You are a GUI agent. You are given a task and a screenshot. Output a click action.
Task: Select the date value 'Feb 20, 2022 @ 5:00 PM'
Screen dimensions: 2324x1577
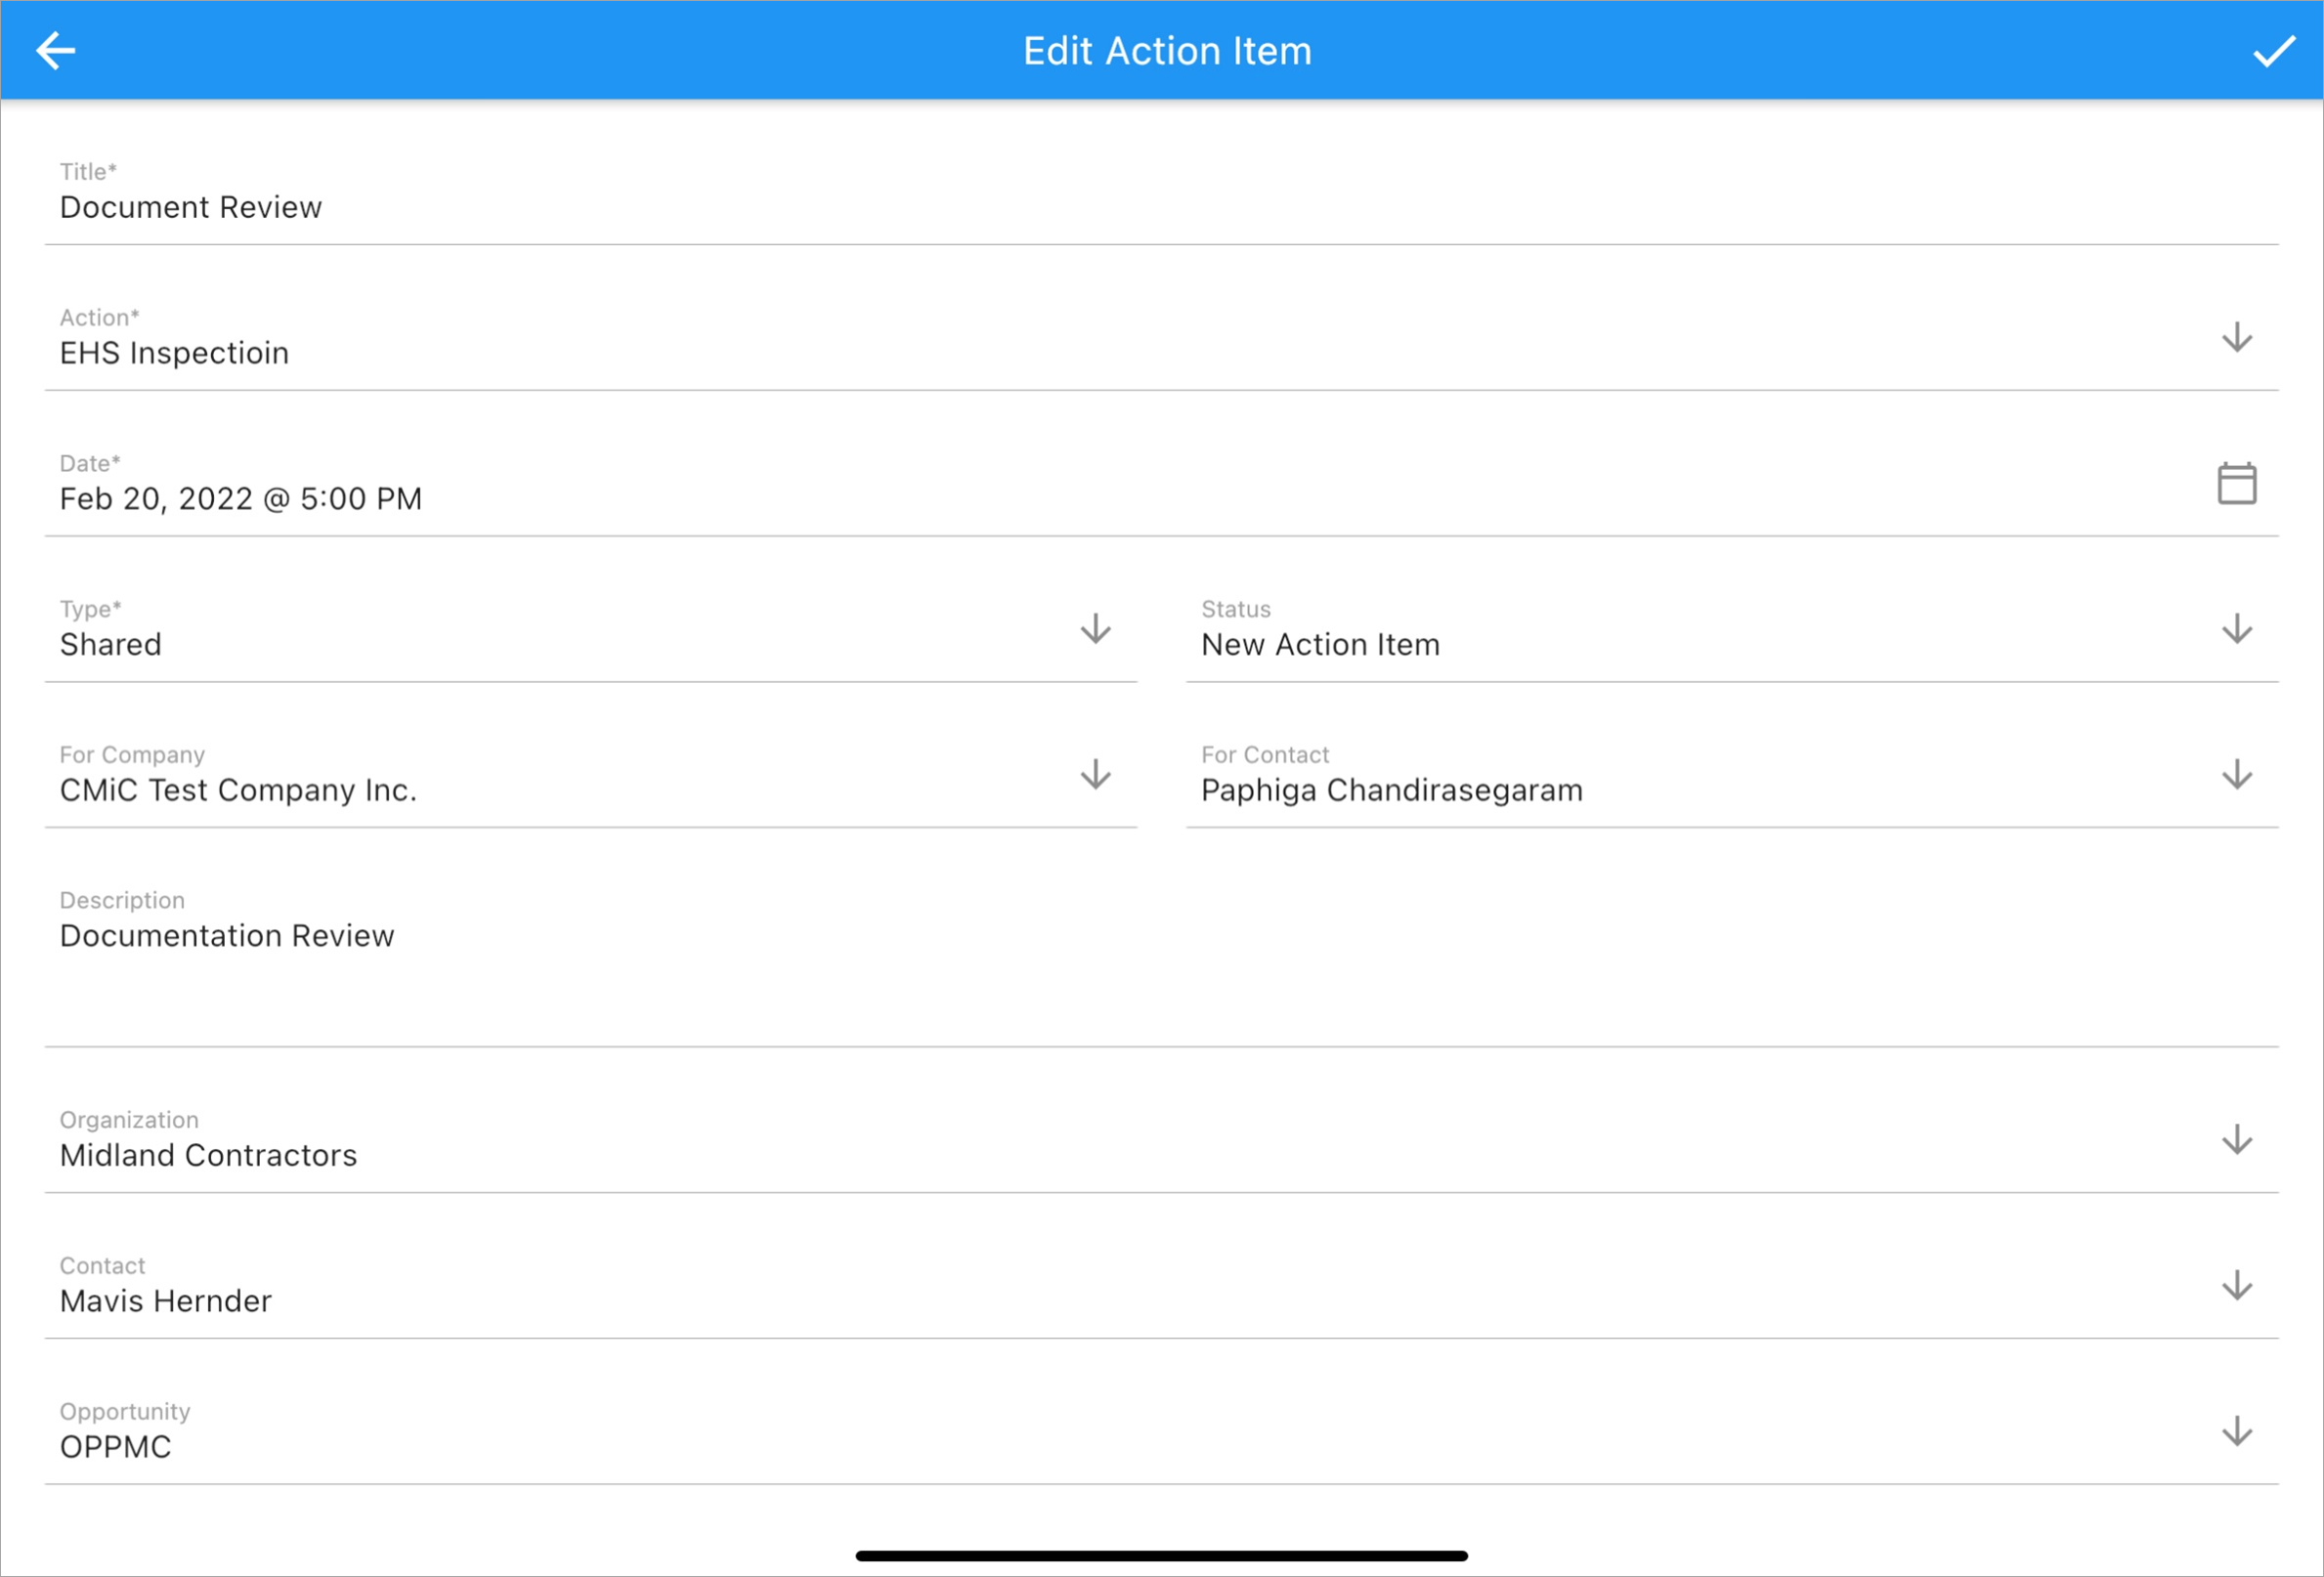point(241,499)
